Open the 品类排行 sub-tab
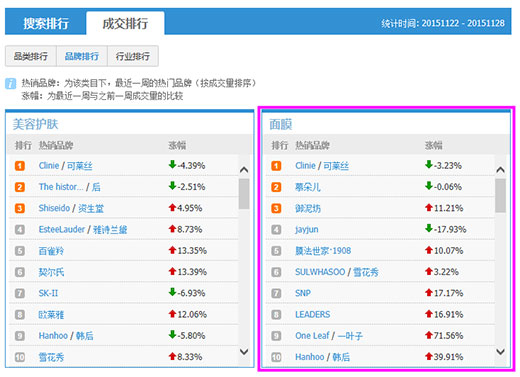This screenshot has width=520, height=377. (x=31, y=56)
